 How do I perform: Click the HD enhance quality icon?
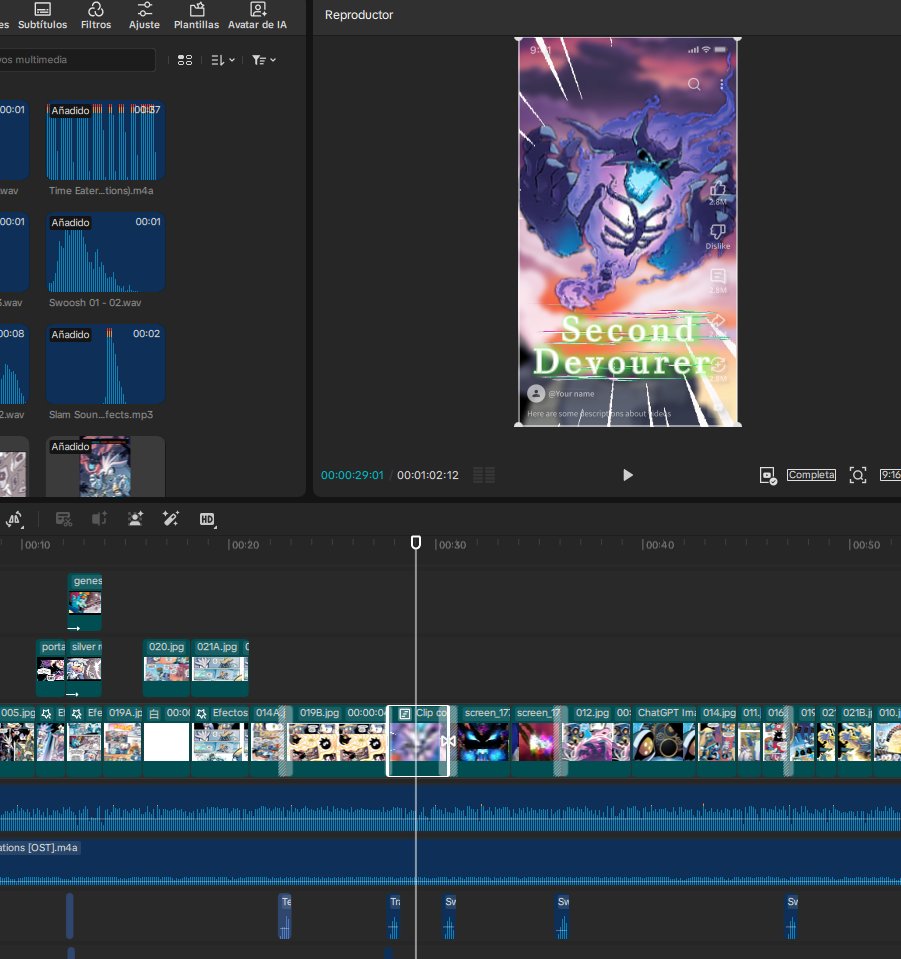pos(207,519)
